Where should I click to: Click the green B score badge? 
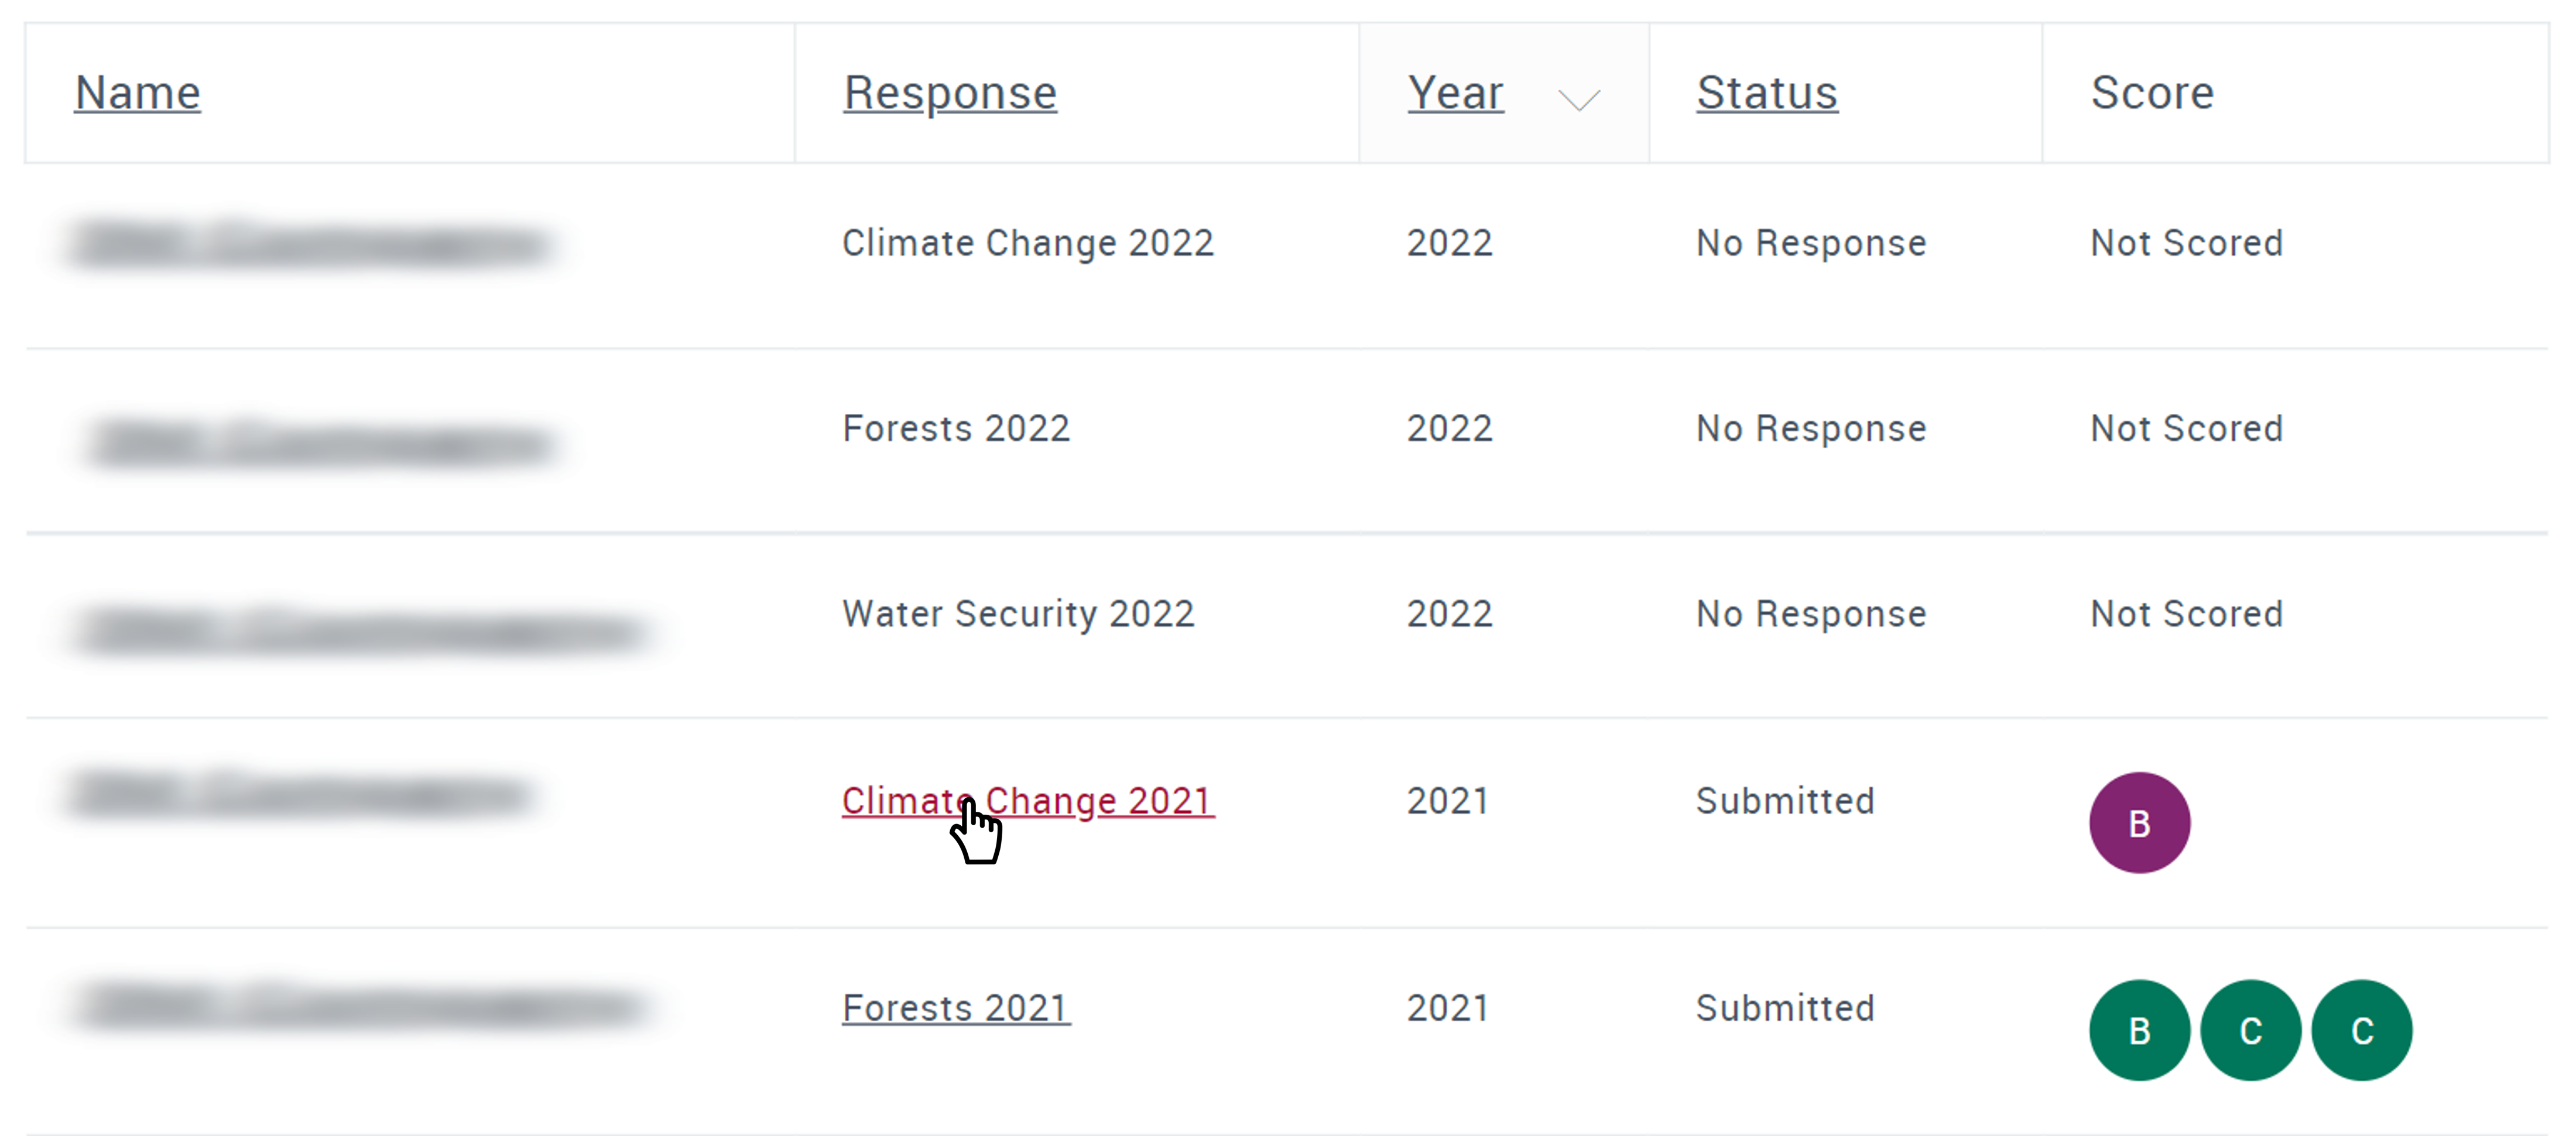pos(2139,1030)
